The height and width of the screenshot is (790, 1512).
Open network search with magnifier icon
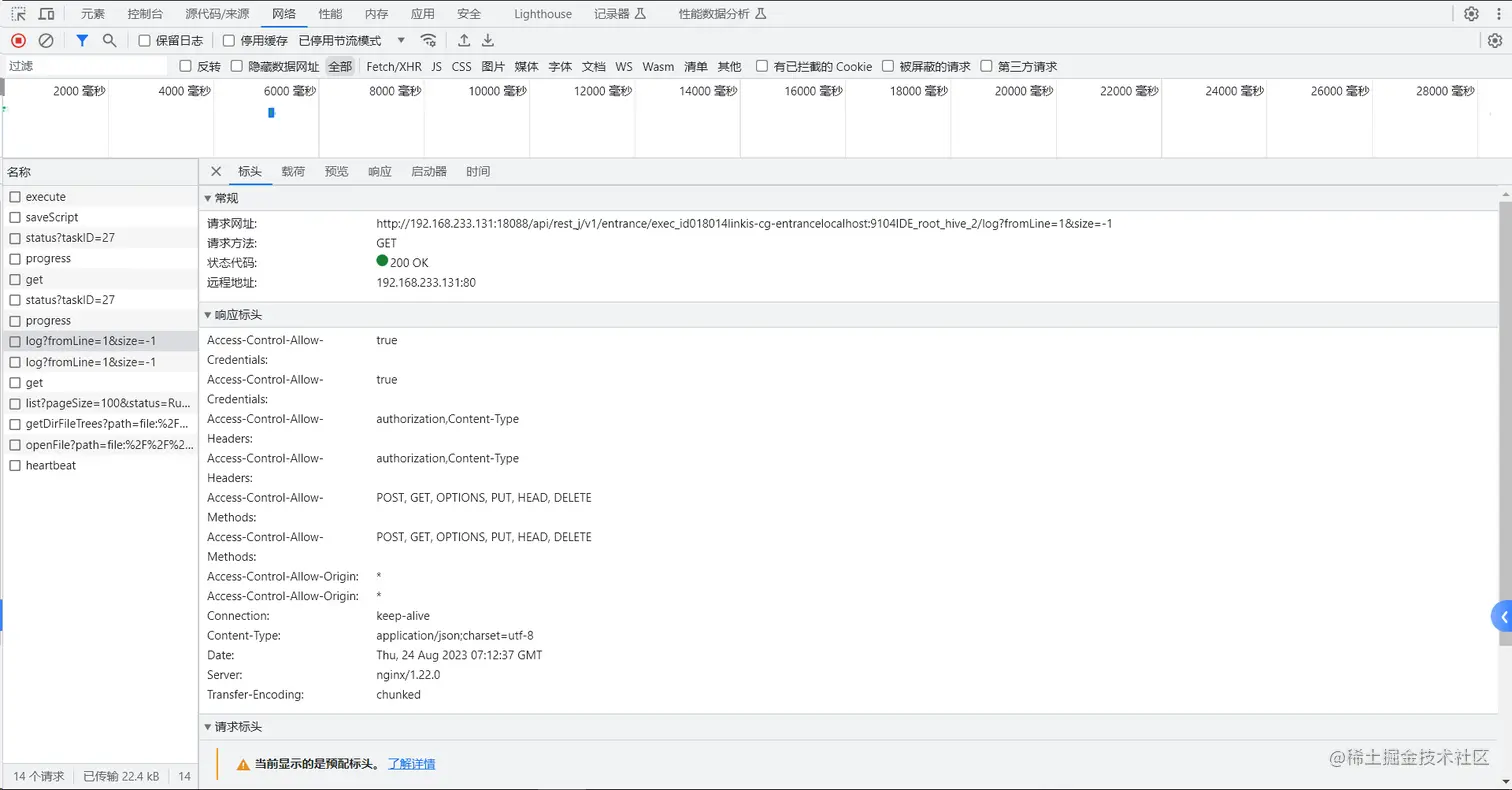pyautogui.click(x=110, y=40)
